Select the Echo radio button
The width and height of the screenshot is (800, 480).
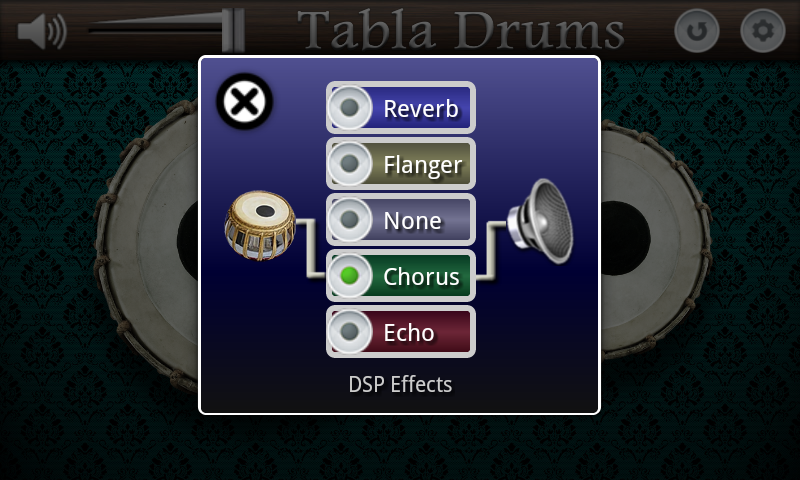(x=349, y=332)
